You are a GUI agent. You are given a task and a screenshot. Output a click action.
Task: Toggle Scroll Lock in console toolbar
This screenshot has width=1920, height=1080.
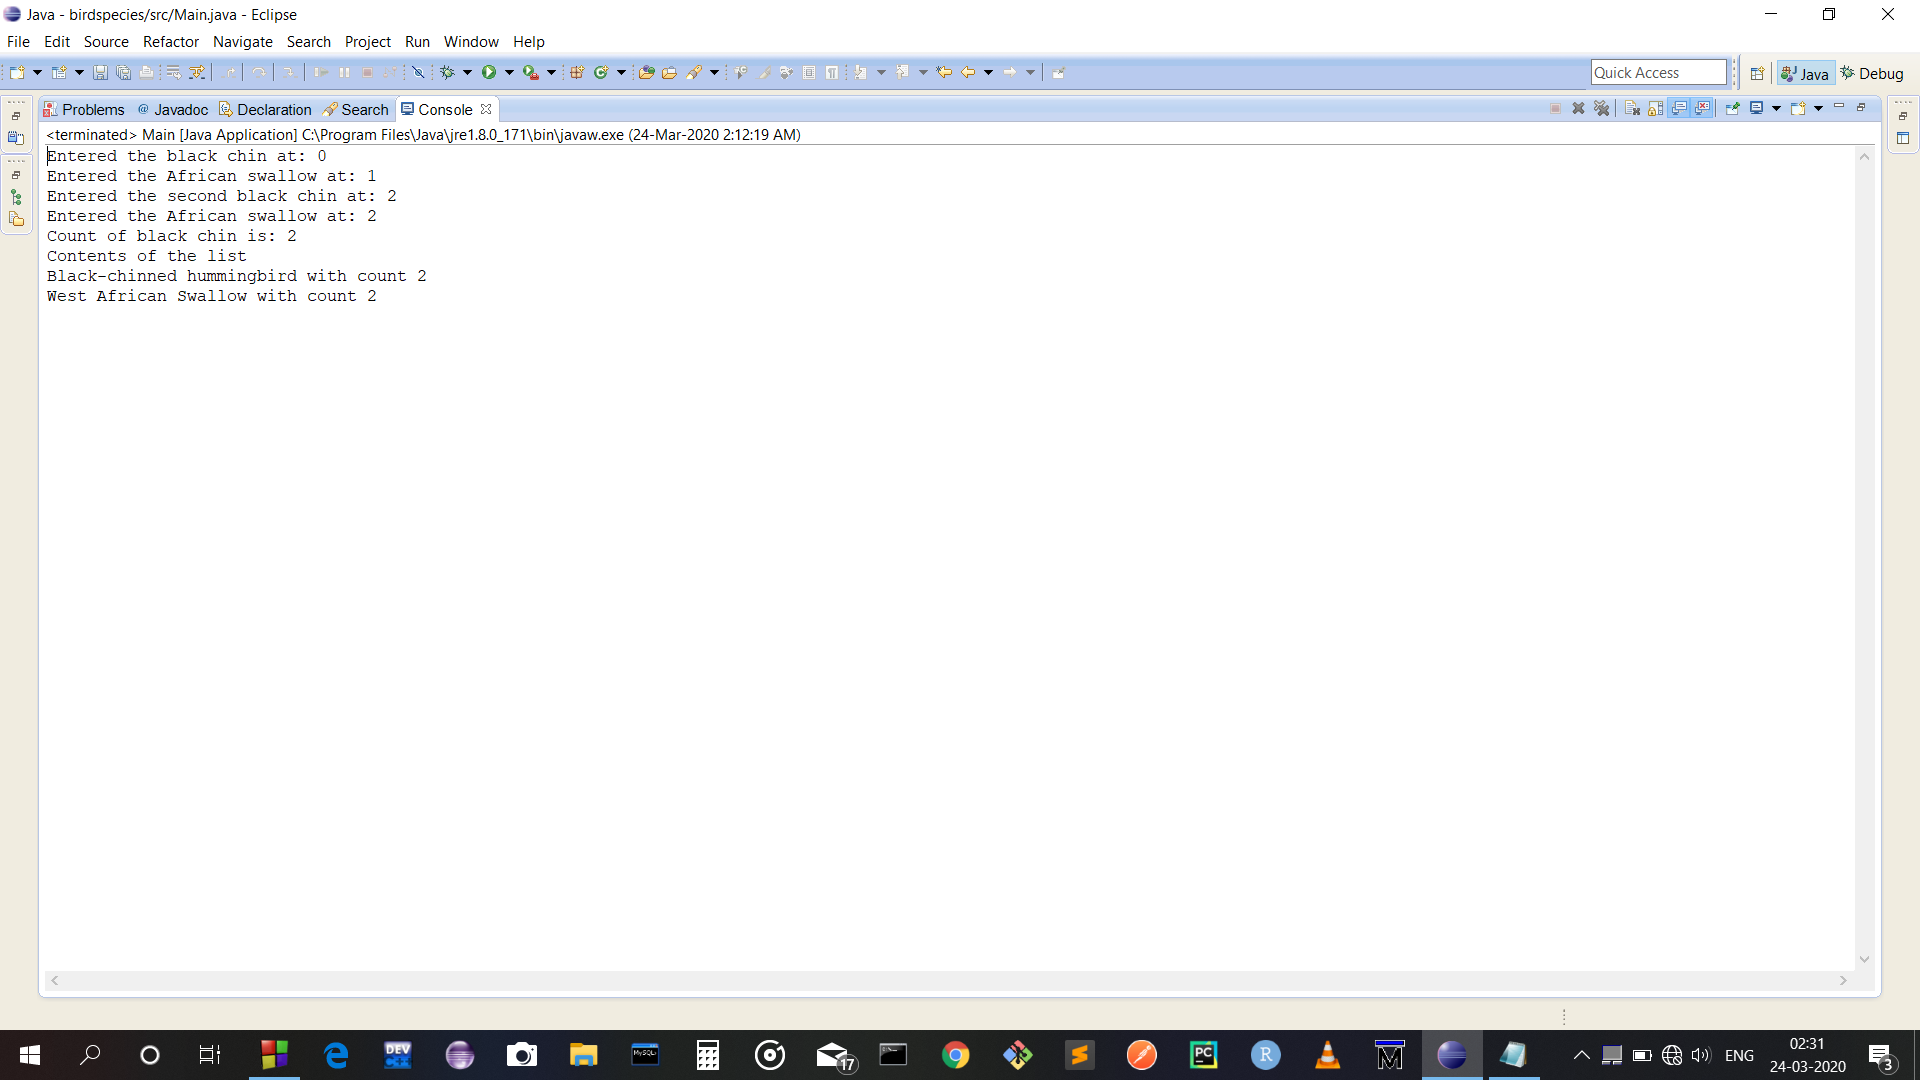click(1655, 108)
